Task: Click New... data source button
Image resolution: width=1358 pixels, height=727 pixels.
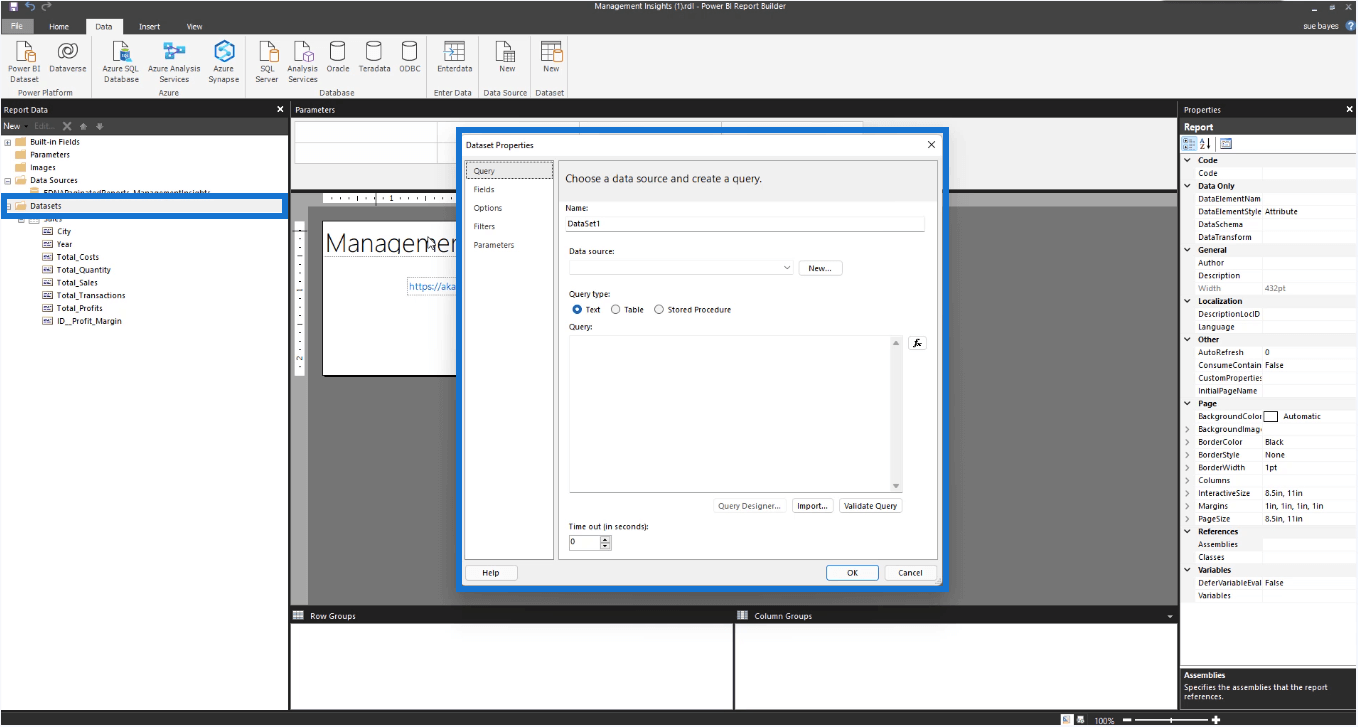Action: click(x=820, y=268)
